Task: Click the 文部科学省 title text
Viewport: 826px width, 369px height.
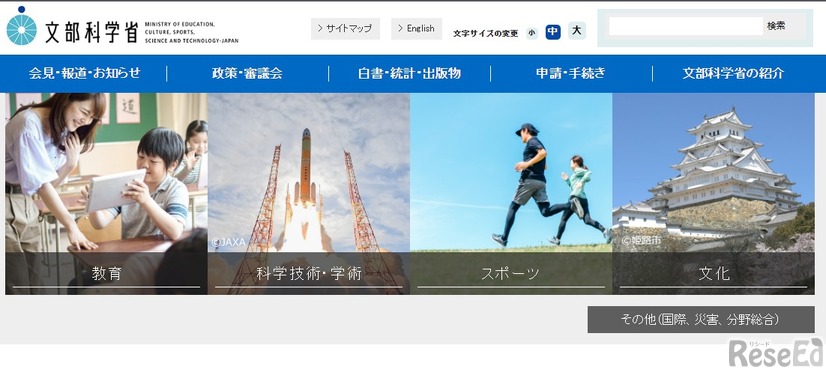Action: [x=92, y=32]
